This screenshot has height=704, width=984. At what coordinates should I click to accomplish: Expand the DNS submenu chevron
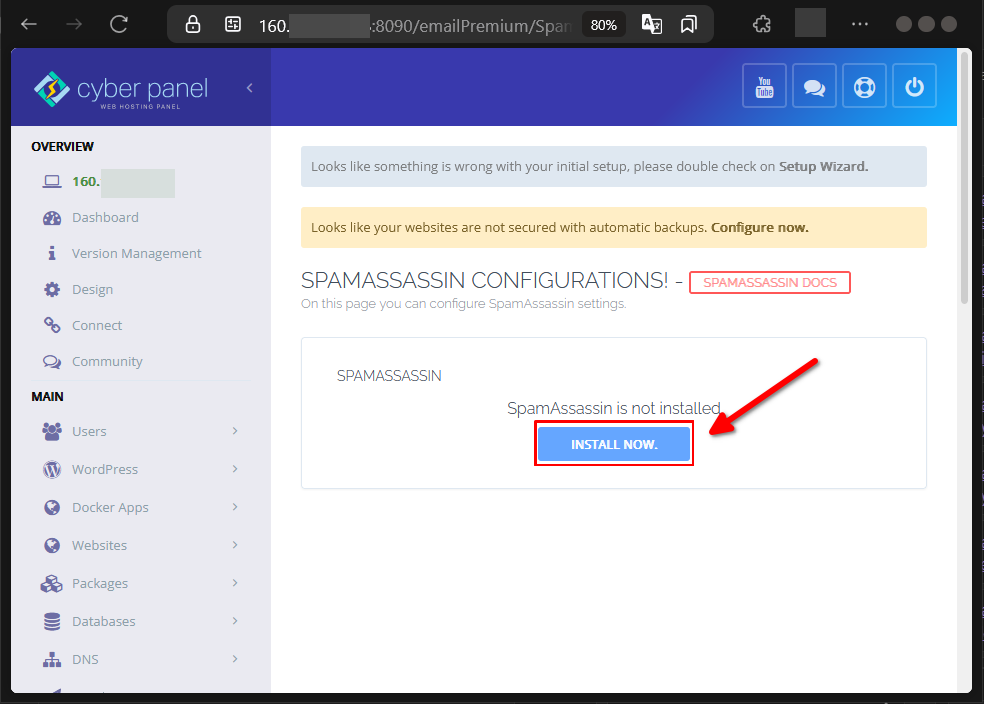(x=235, y=659)
